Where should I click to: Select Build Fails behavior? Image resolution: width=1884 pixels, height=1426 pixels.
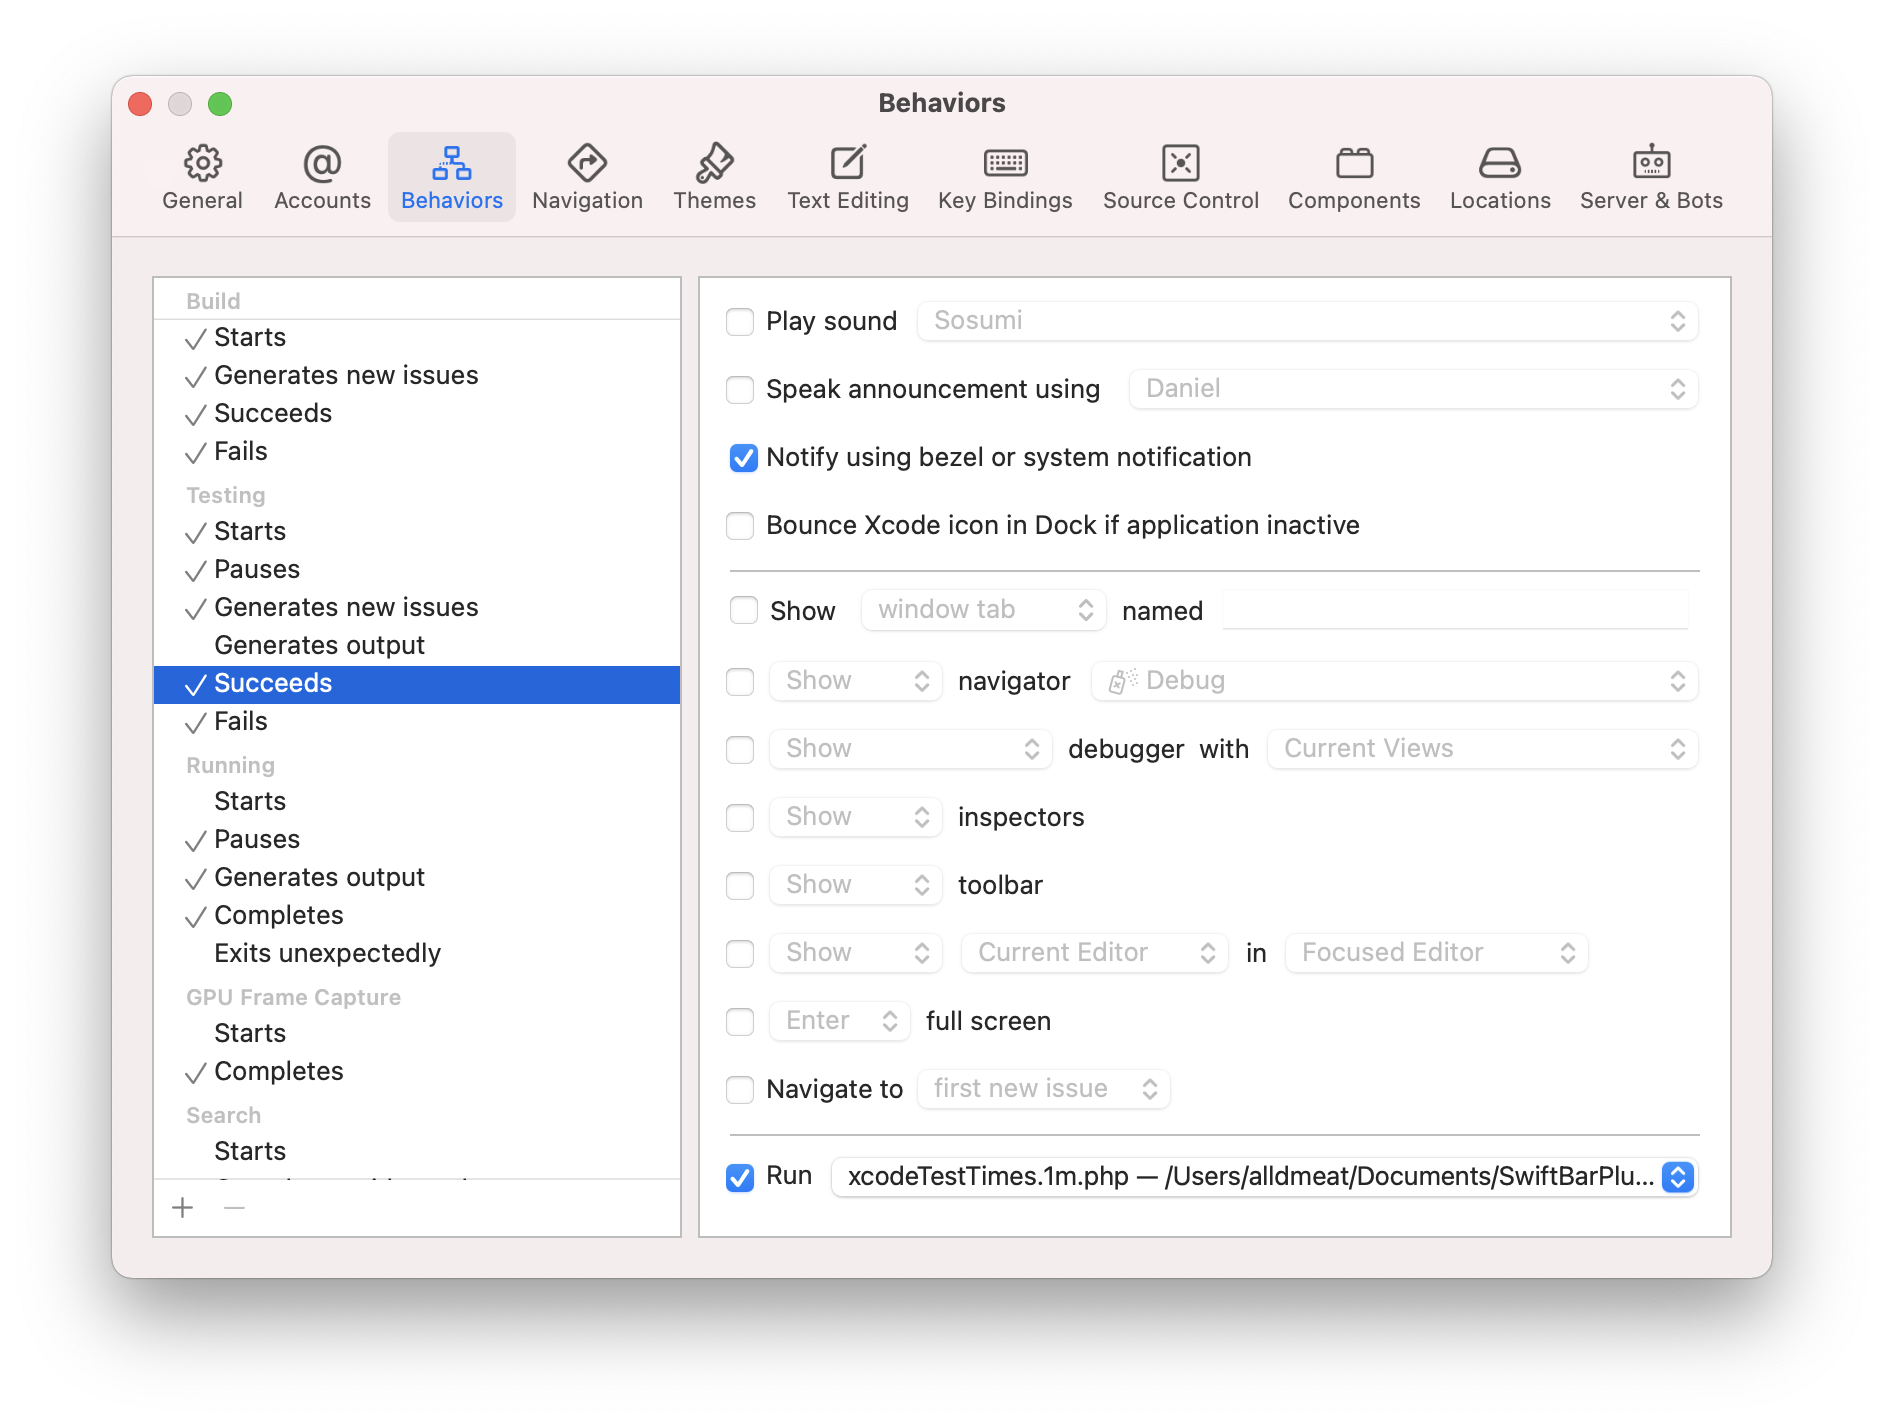(x=417, y=452)
